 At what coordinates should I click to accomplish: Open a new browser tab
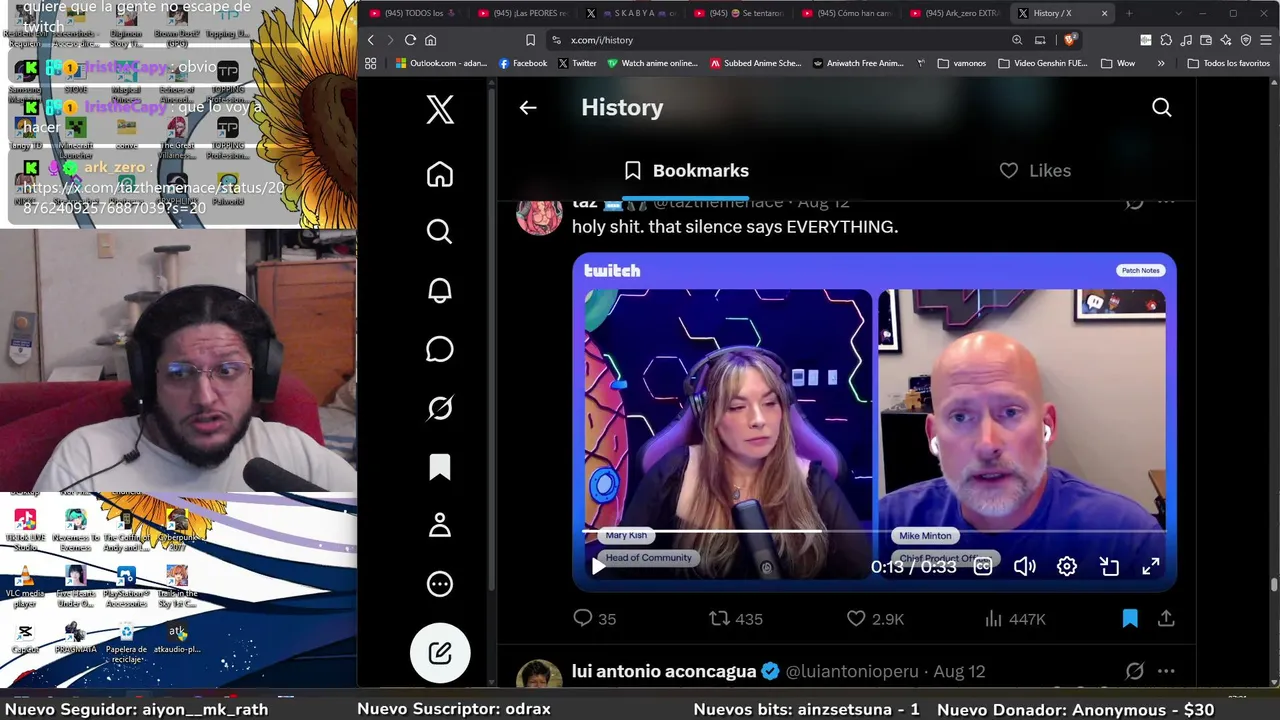click(x=1129, y=13)
